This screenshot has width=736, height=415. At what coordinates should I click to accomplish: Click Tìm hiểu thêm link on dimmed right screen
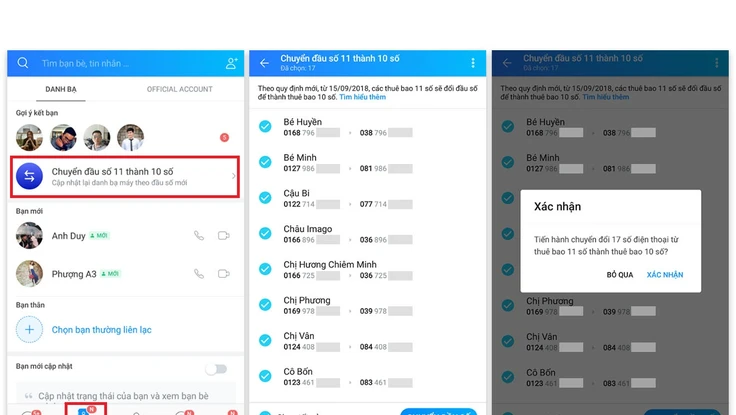pos(606,97)
